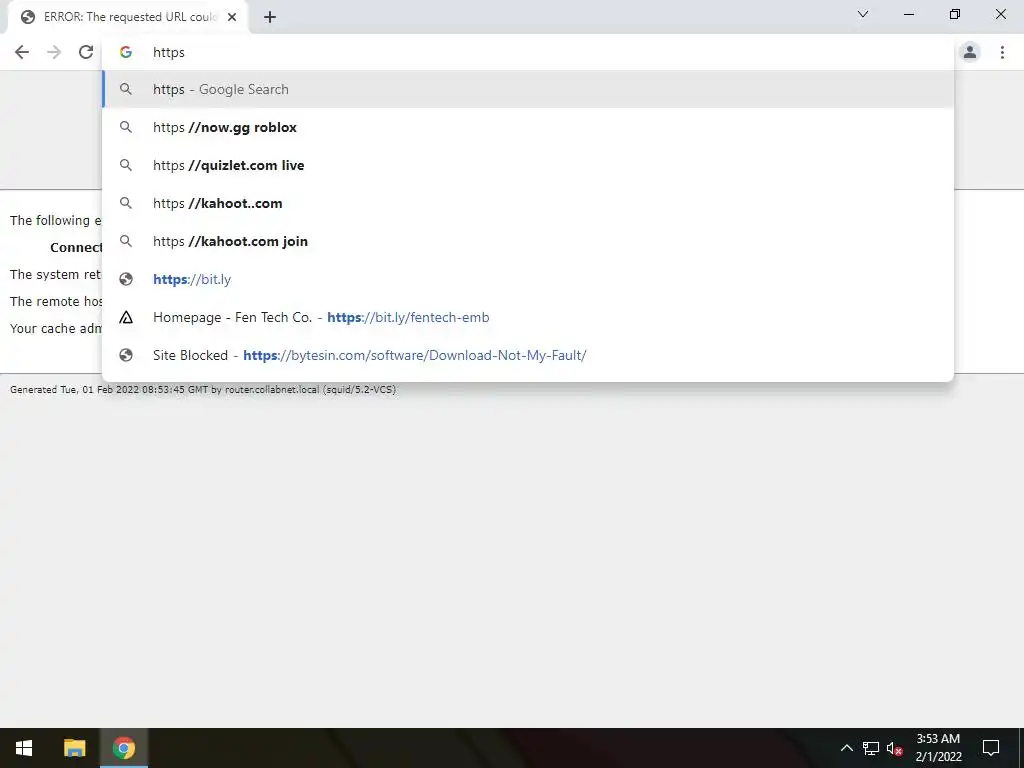1024x768 pixels.
Task: Open Chrome three-dot menu
Action: coord(1002,52)
